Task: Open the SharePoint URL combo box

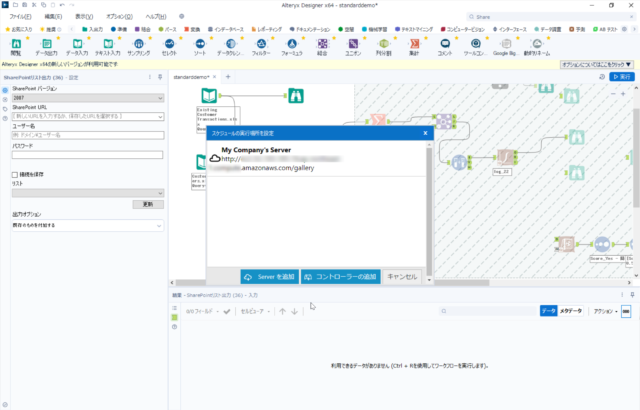Action: [x=88, y=117]
